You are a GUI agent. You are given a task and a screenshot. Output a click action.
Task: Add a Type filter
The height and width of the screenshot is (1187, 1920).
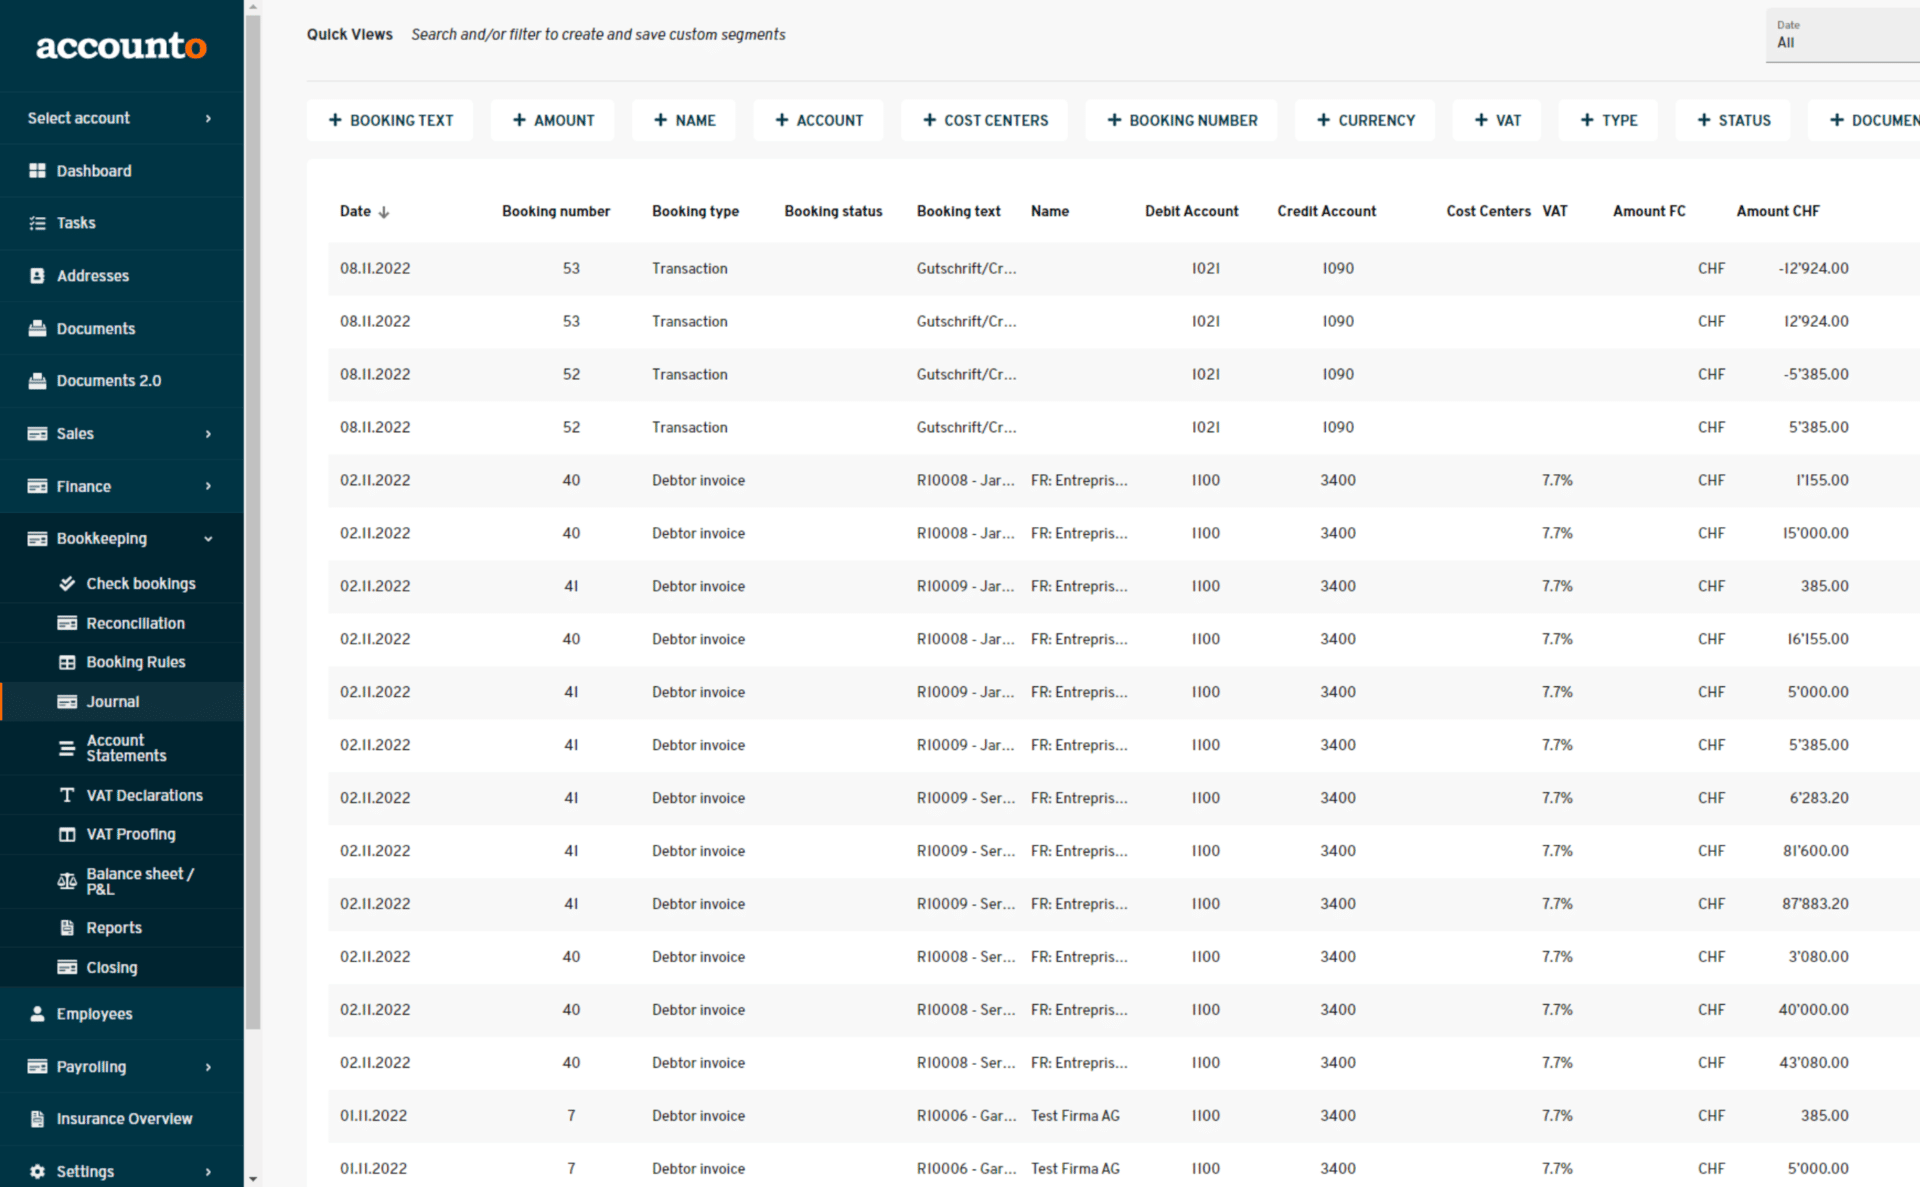click(1608, 120)
